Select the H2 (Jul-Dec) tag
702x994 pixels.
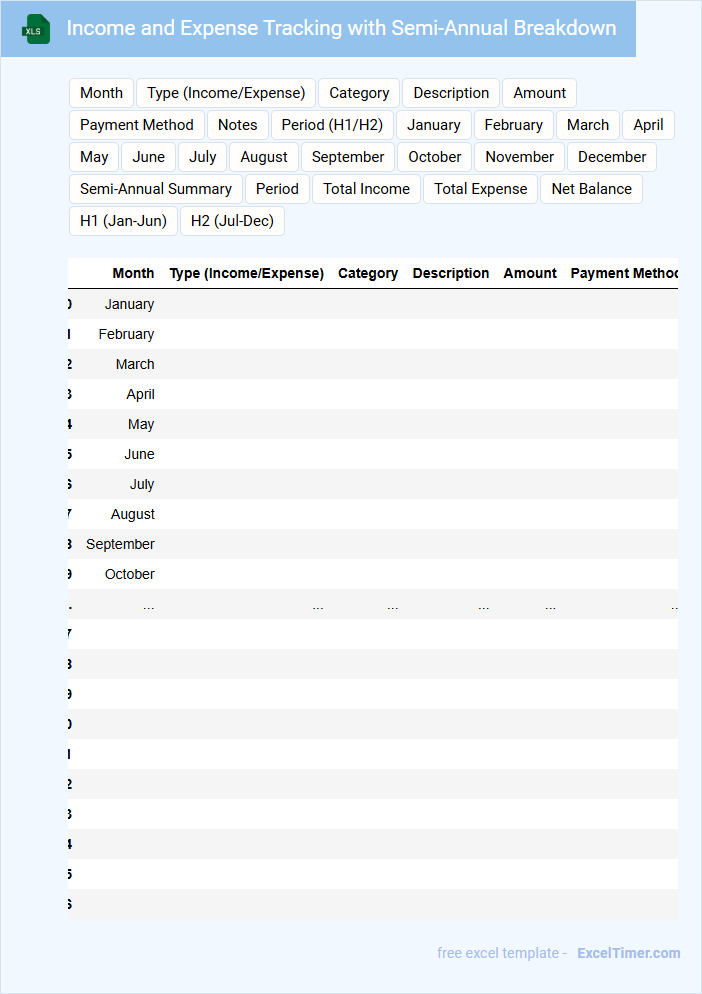[232, 221]
